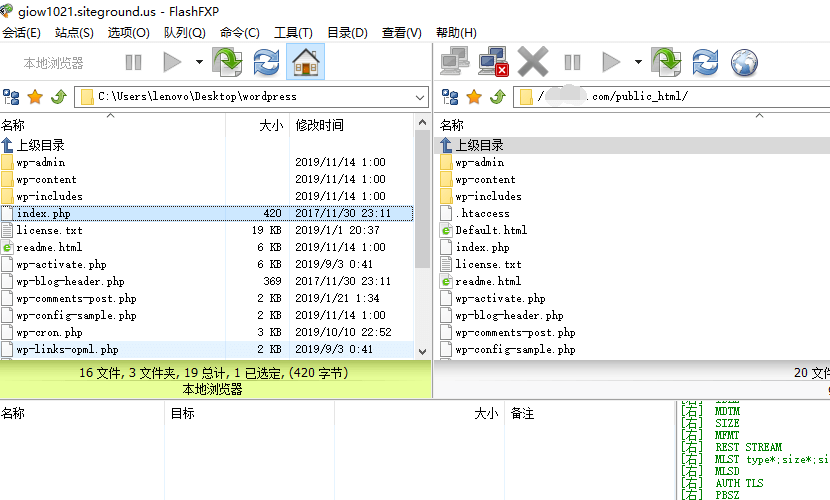Image resolution: width=830 pixels, height=500 pixels.
Task: Open the 目录(D) menu
Action: [347, 33]
